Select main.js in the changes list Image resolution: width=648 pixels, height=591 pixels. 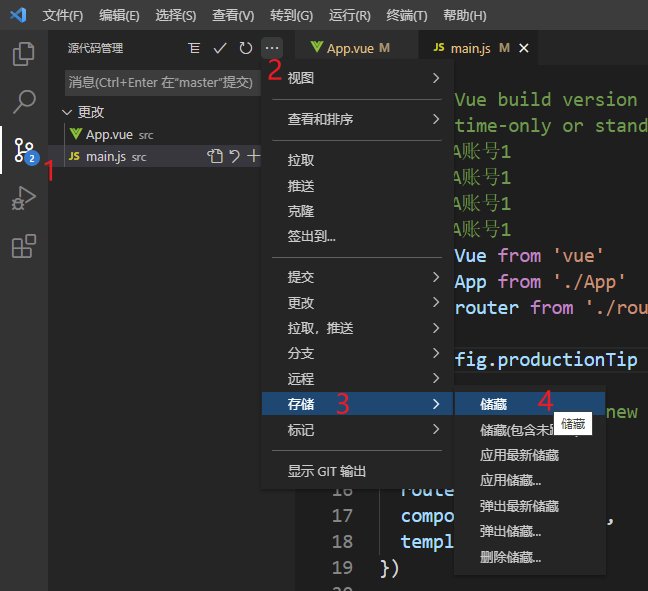(155, 156)
